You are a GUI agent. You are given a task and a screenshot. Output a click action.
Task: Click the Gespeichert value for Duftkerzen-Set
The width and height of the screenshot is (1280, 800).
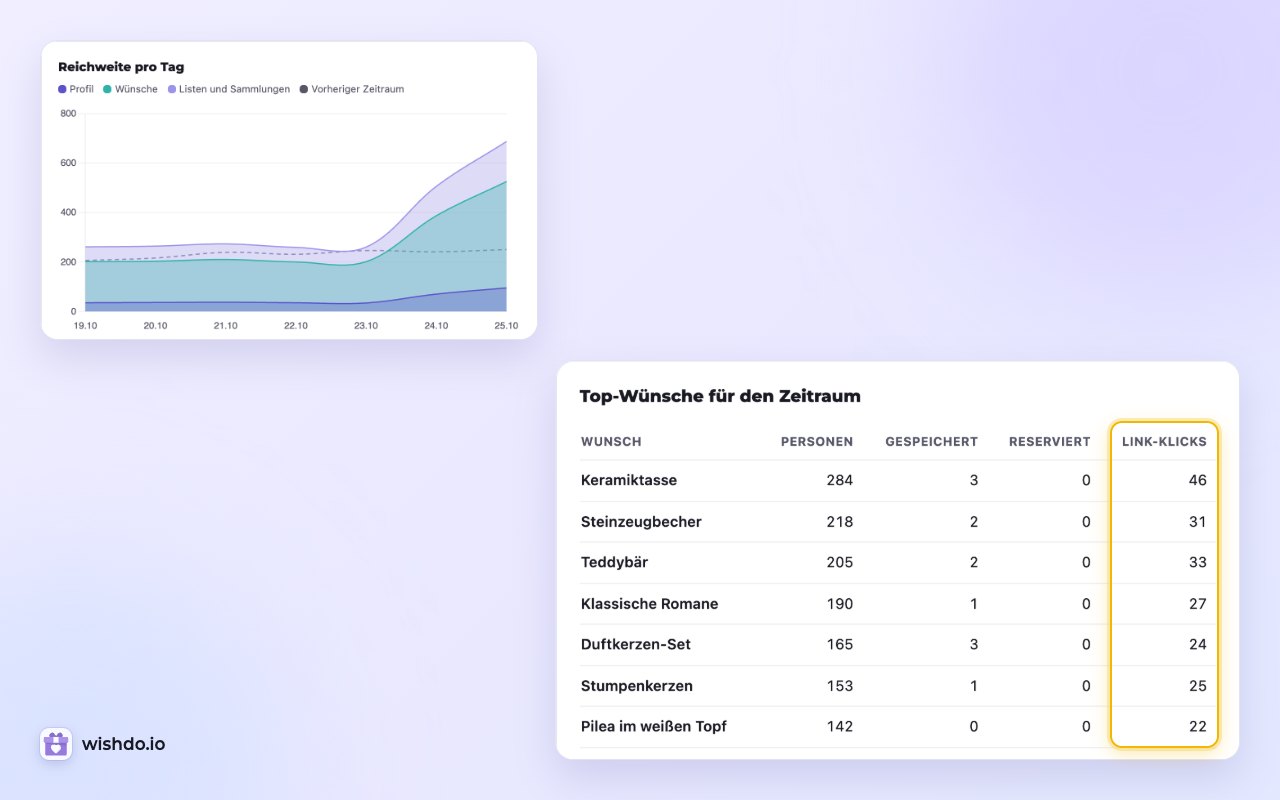974,644
